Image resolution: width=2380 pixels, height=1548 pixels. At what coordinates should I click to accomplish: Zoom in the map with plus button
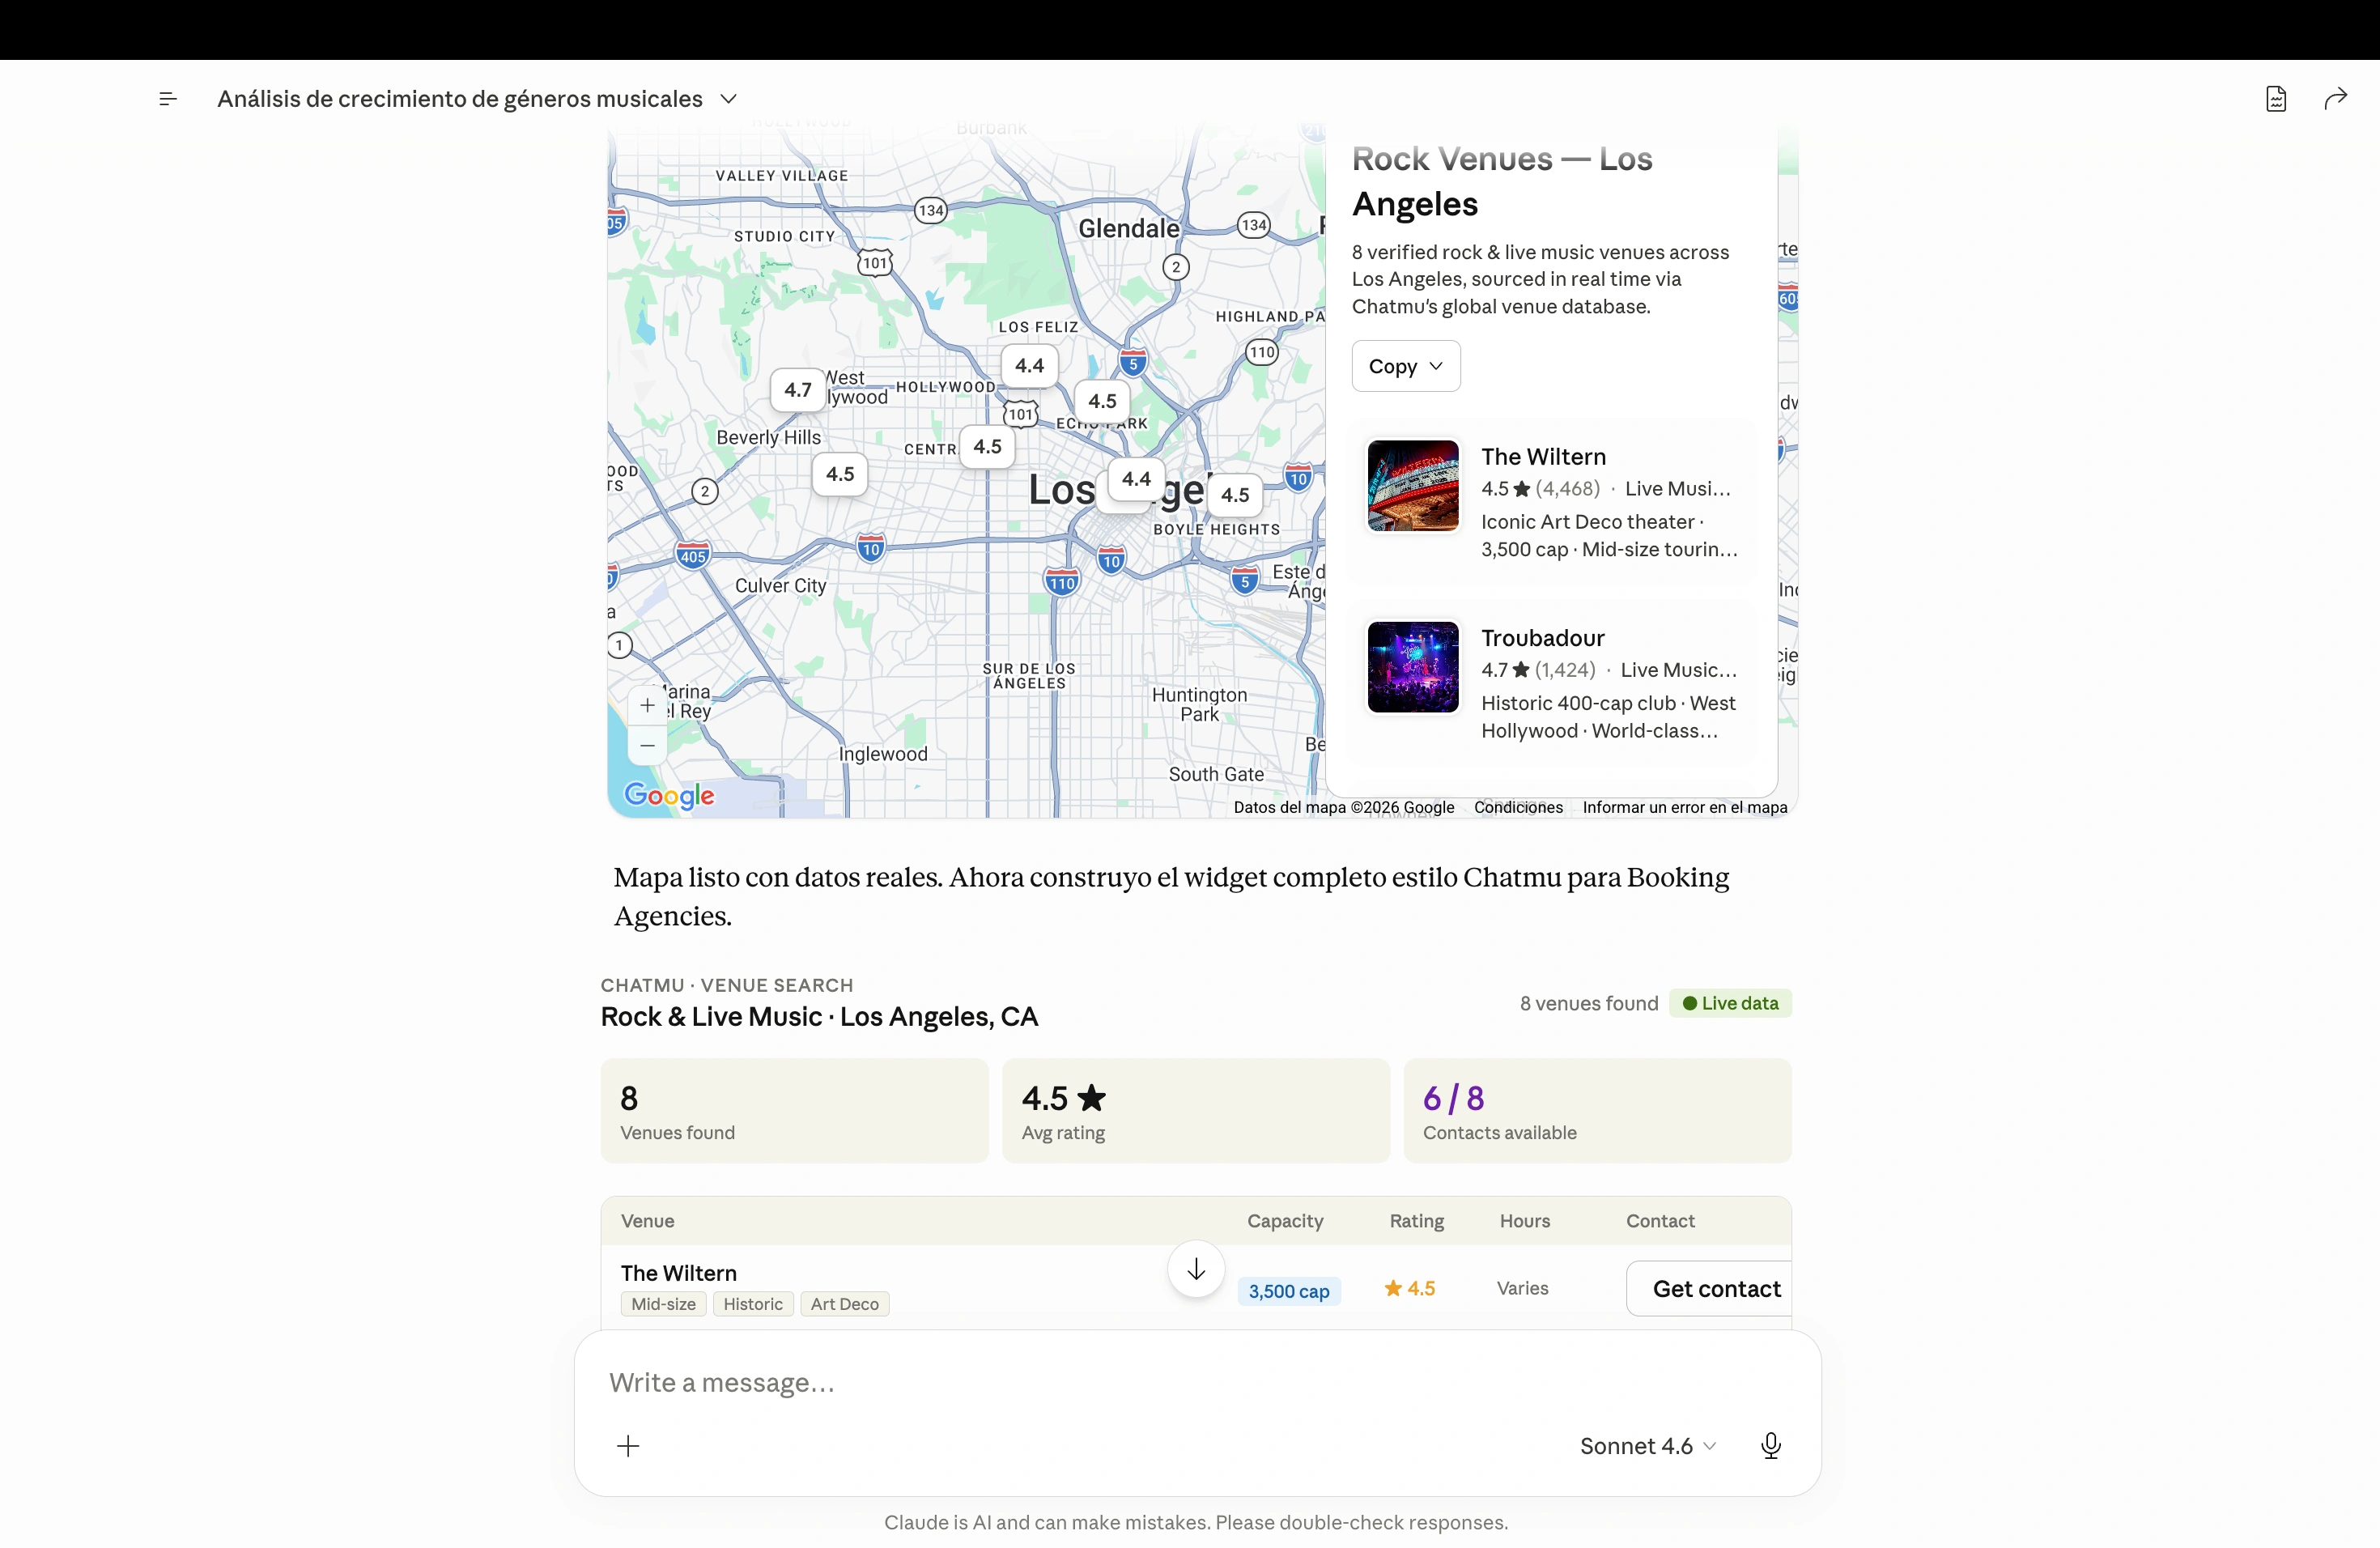tap(648, 705)
